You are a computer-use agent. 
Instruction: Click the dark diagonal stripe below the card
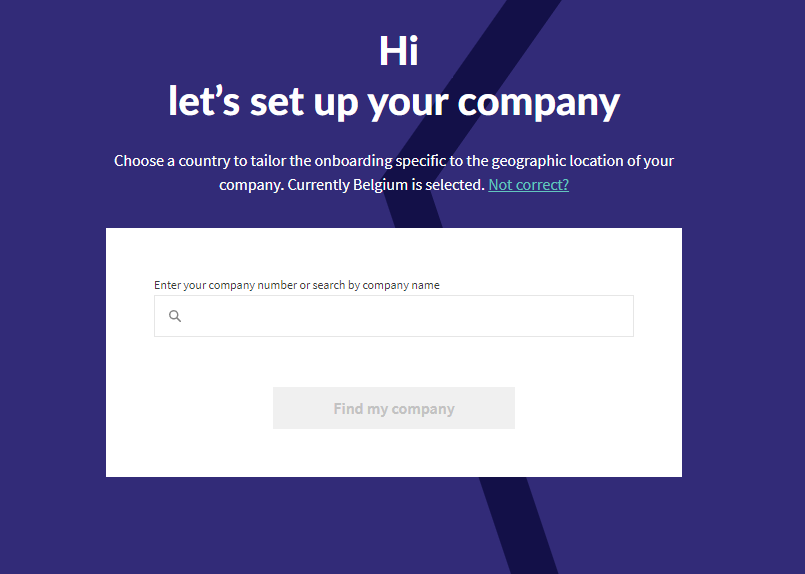(x=519, y=524)
